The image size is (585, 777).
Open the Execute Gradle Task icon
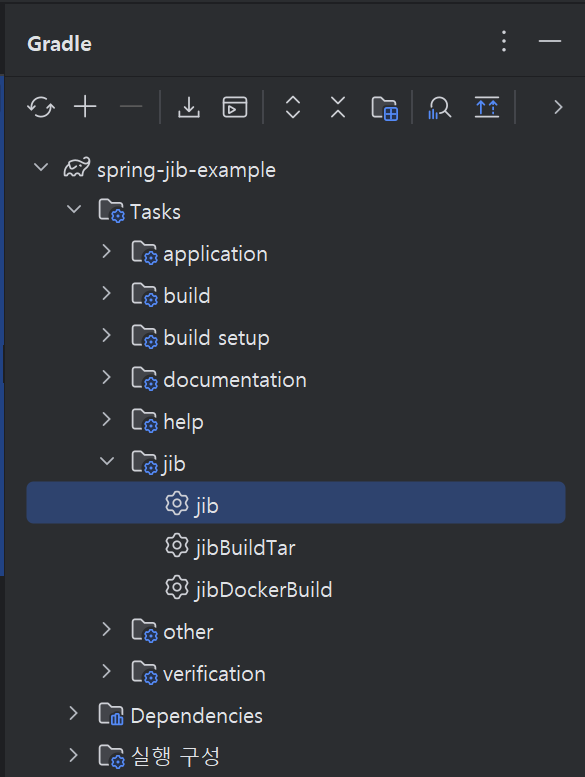coord(235,107)
